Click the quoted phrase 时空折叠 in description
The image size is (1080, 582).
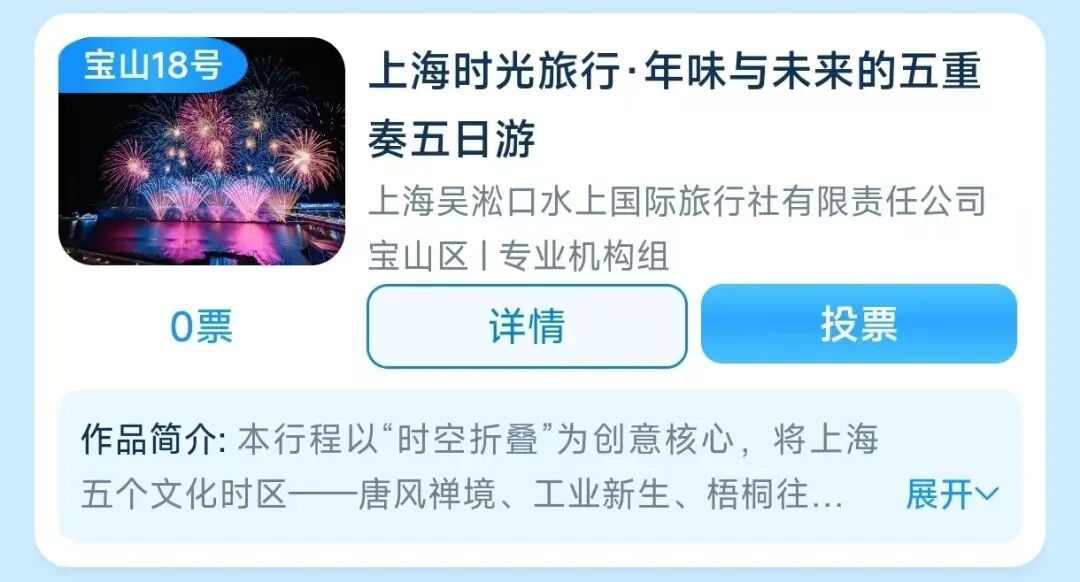467,439
